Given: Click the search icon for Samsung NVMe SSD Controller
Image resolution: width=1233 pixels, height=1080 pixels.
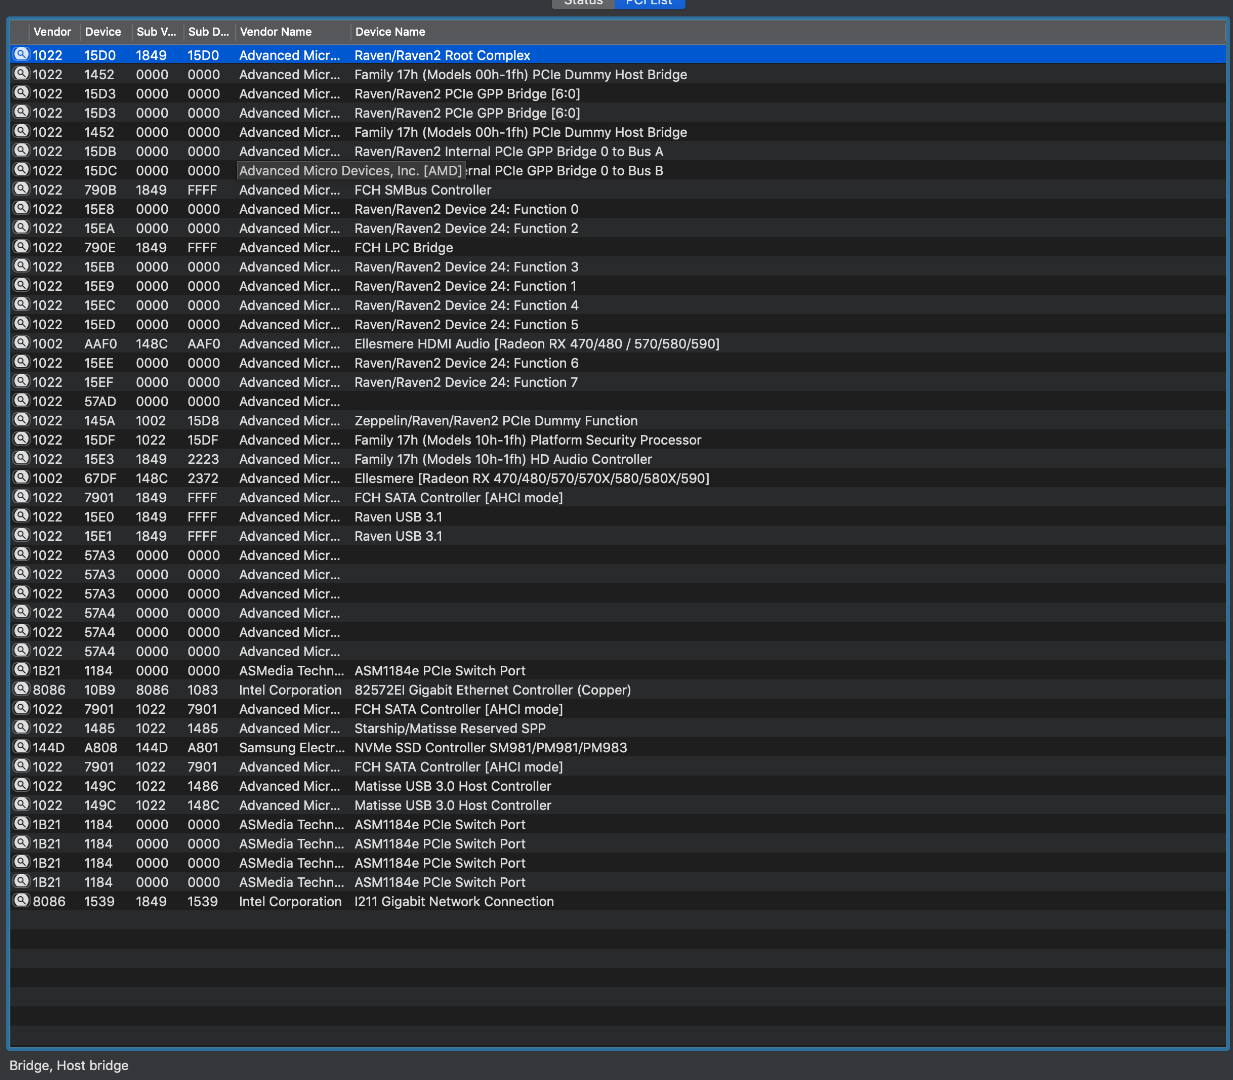Looking at the screenshot, I should (20, 747).
